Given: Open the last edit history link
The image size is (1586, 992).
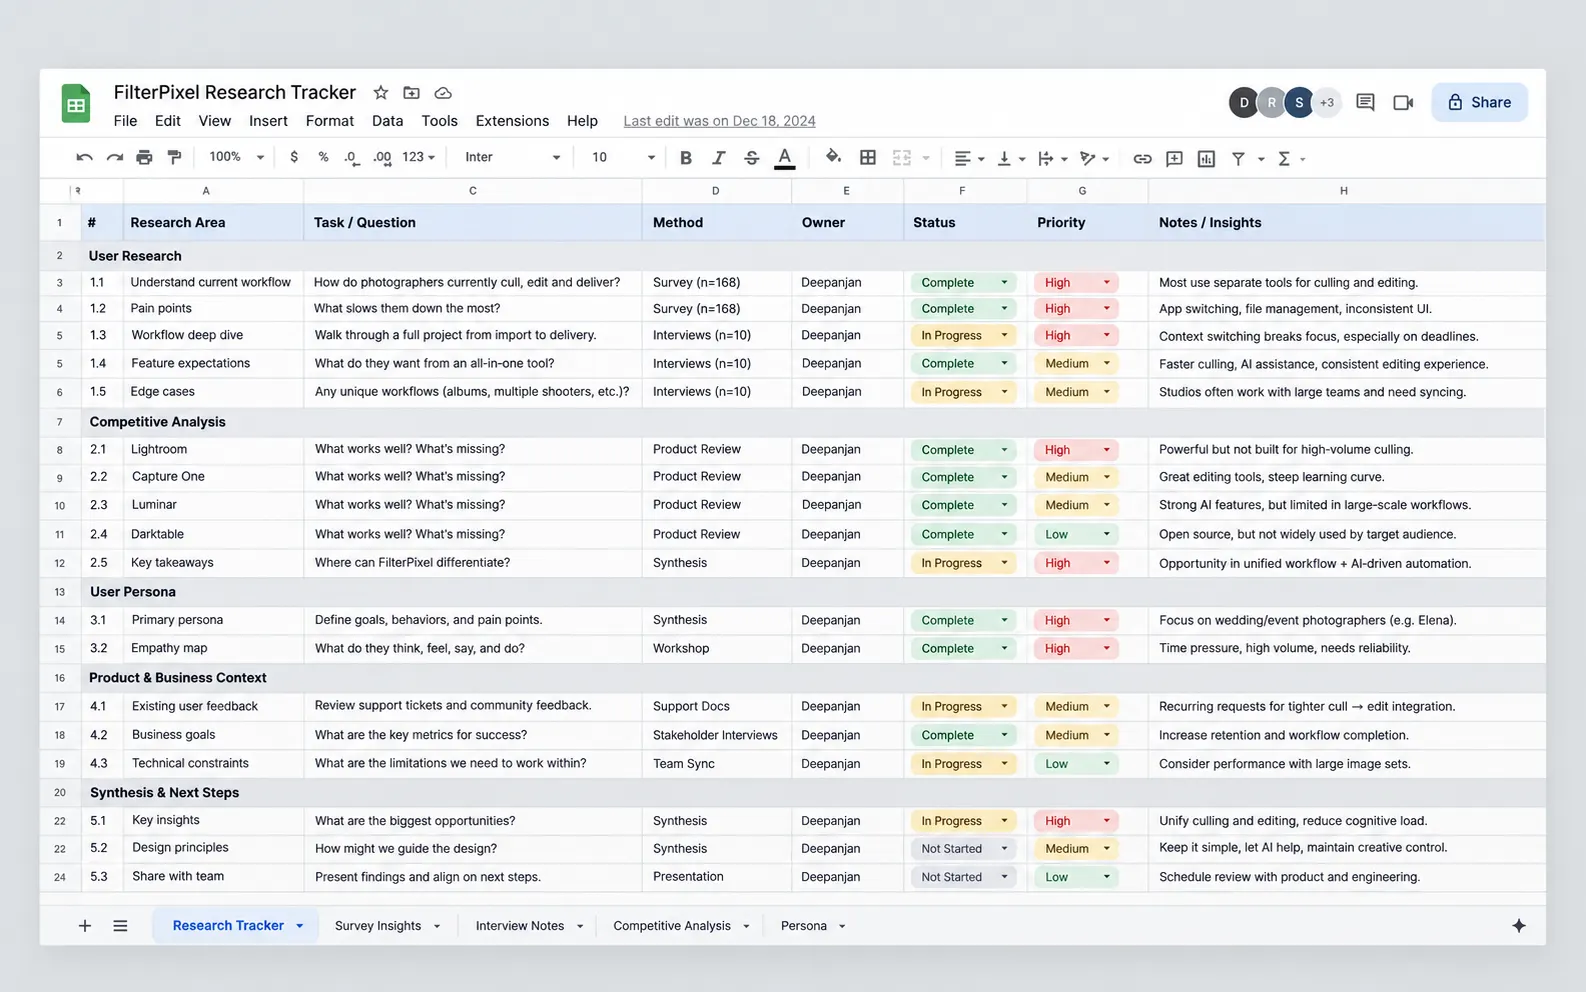Looking at the screenshot, I should pyautogui.click(x=719, y=121).
